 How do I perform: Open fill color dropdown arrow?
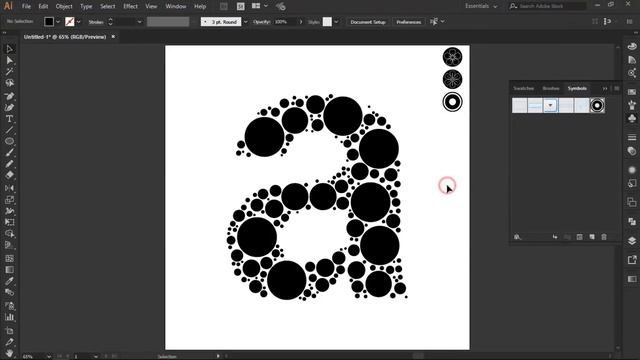pyautogui.click(x=58, y=22)
